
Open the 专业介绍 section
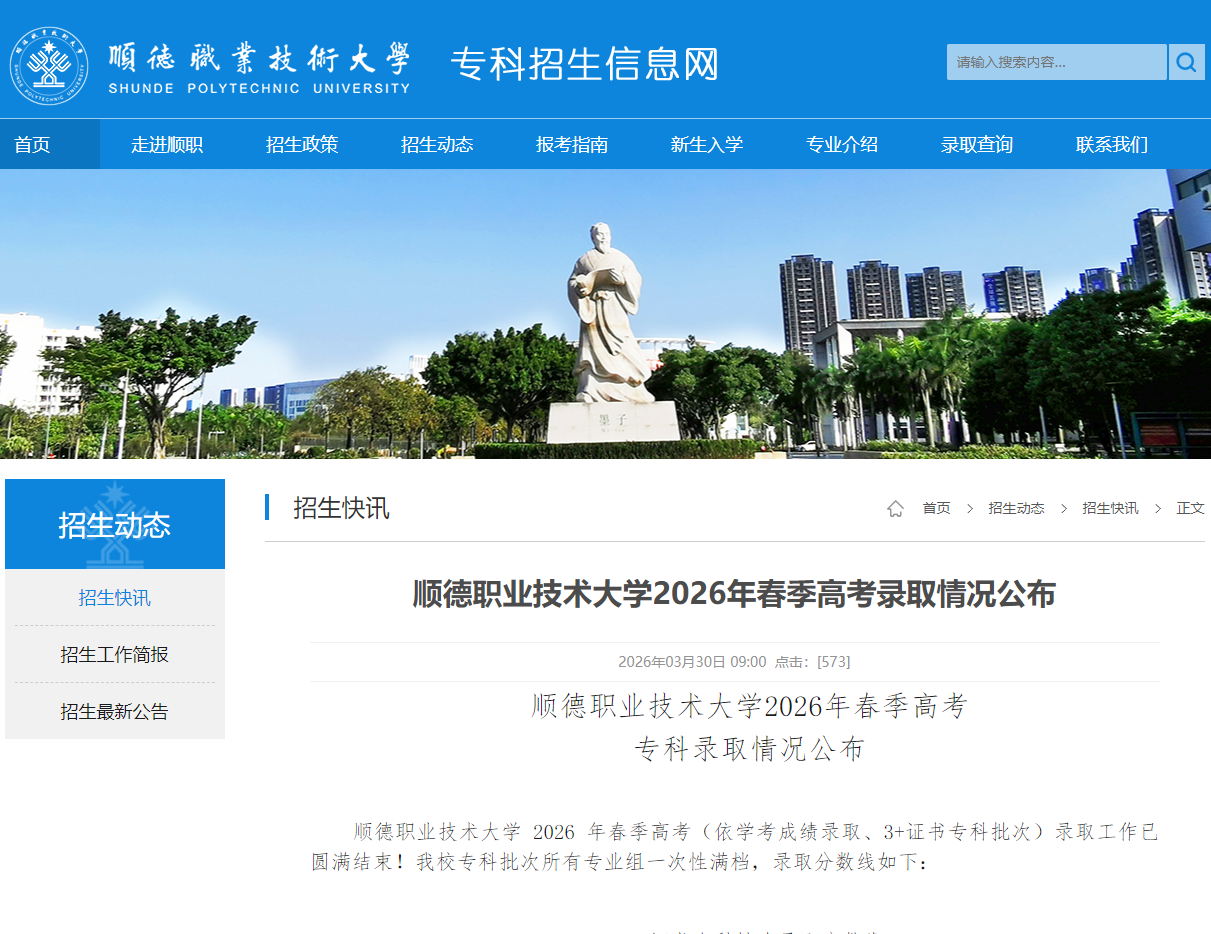[843, 143]
